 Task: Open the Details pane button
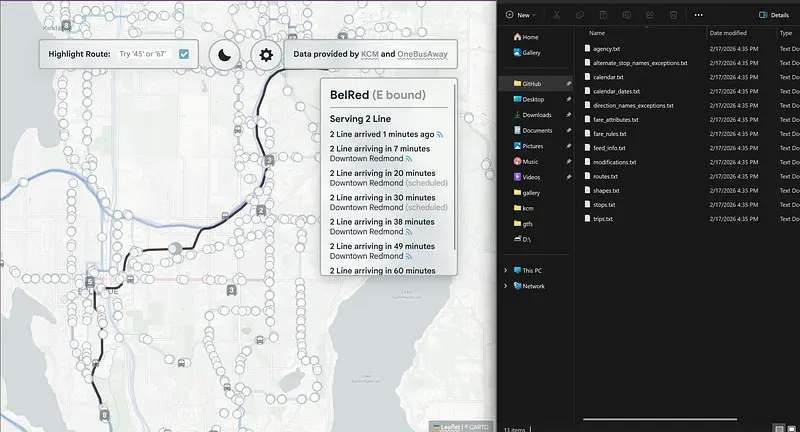tap(775, 15)
